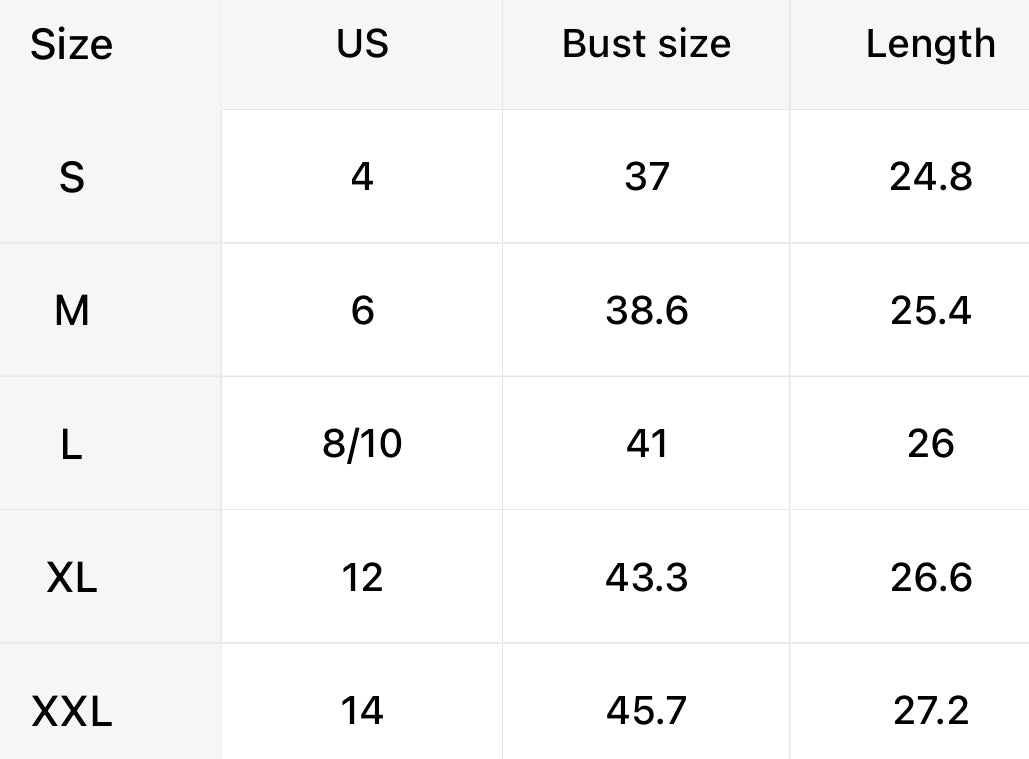Click the XXL size row label
Image resolution: width=1029 pixels, height=759 pixels.
(71, 712)
